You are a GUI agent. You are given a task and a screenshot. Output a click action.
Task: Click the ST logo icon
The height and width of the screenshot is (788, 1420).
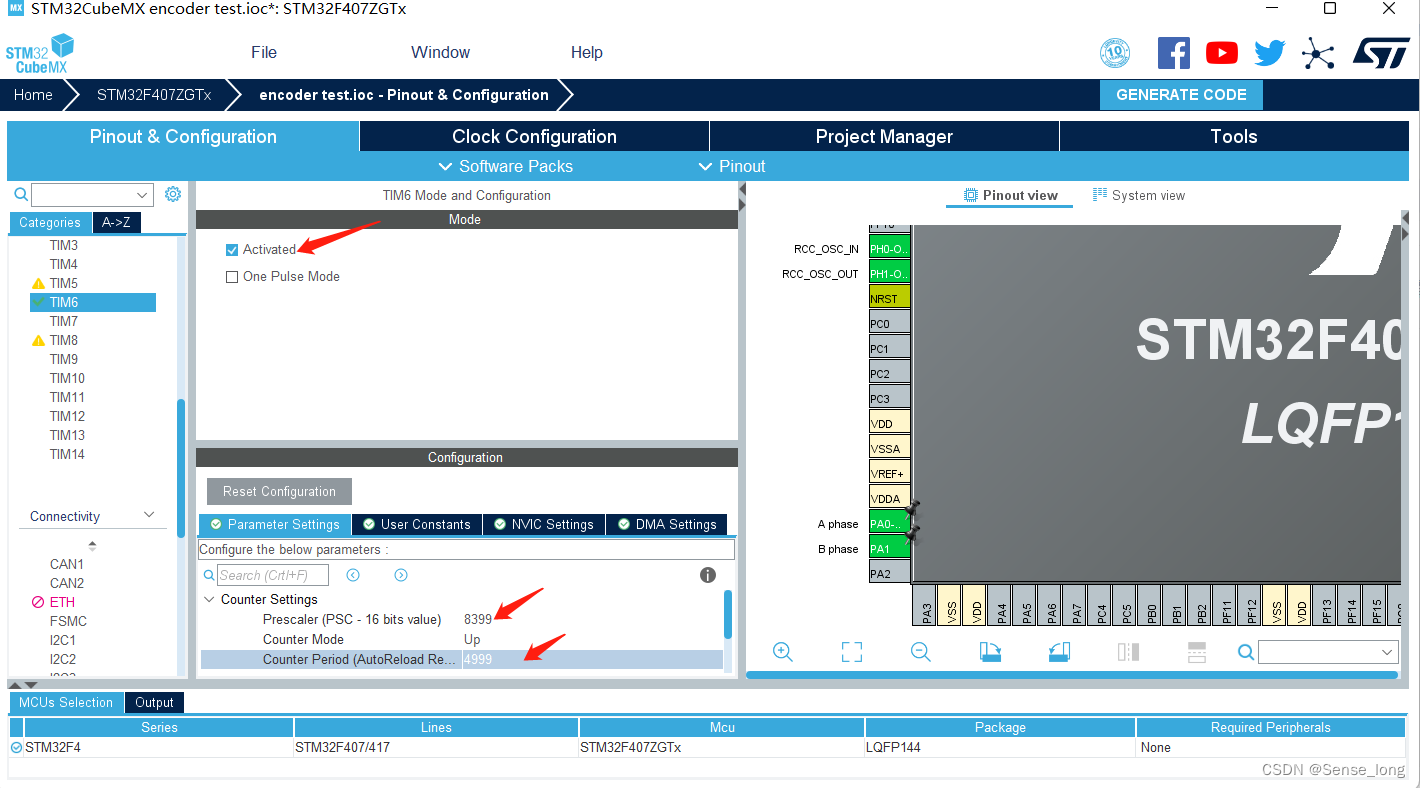coord(1381,53)
